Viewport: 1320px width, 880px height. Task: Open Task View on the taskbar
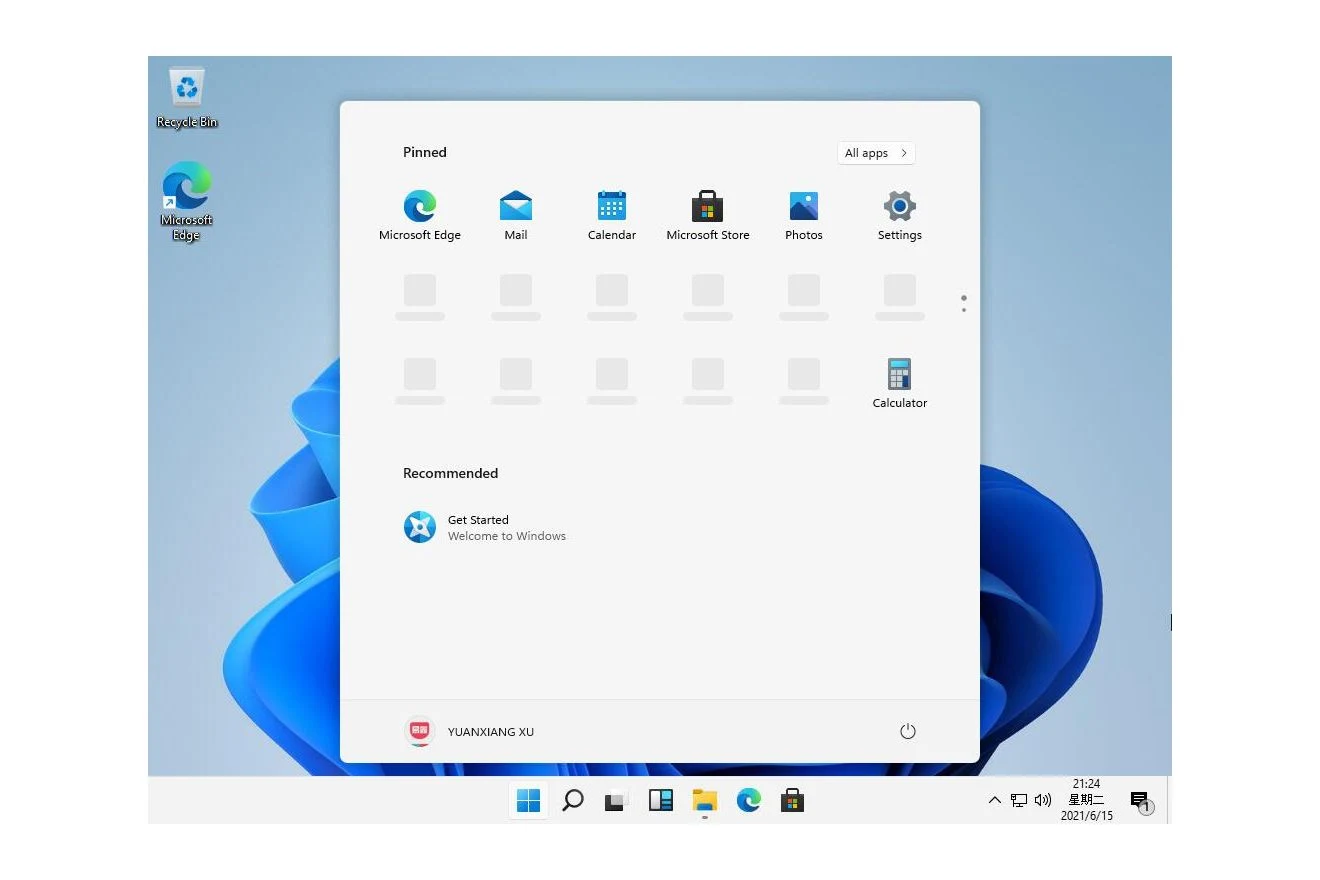coord(615,801)
